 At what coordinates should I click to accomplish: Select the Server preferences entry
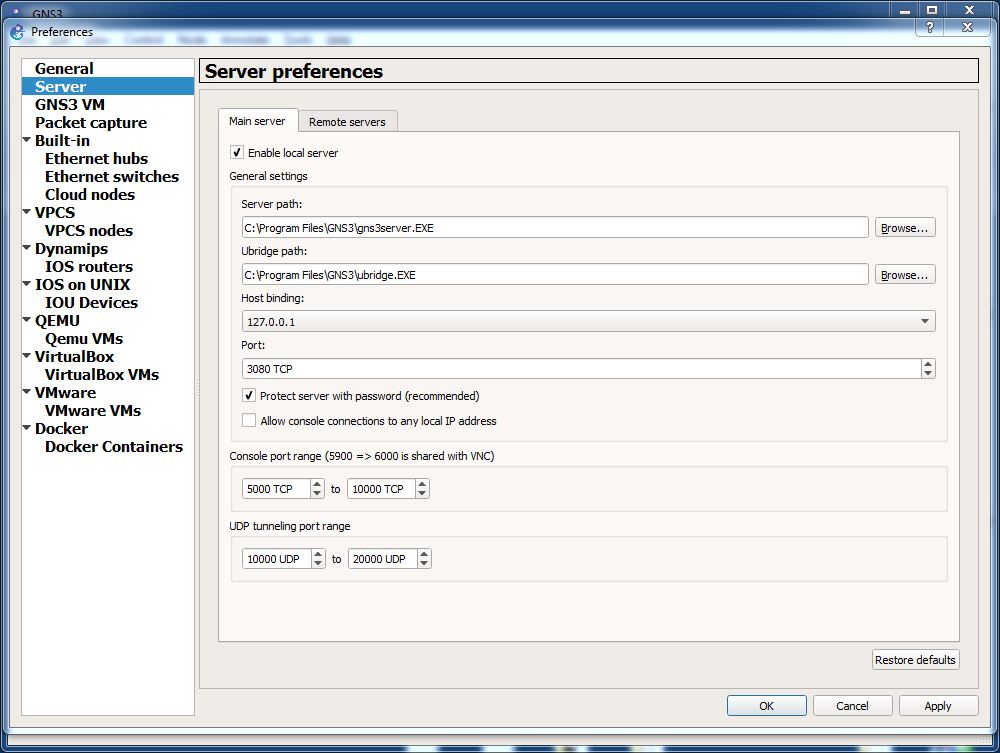tap(108, 86)
